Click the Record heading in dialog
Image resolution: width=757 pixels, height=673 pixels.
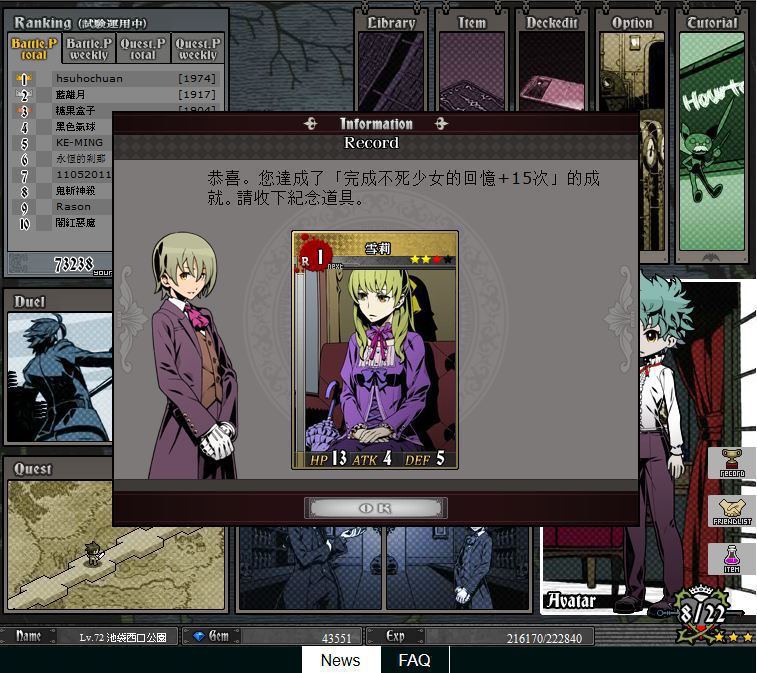[371, 142]
